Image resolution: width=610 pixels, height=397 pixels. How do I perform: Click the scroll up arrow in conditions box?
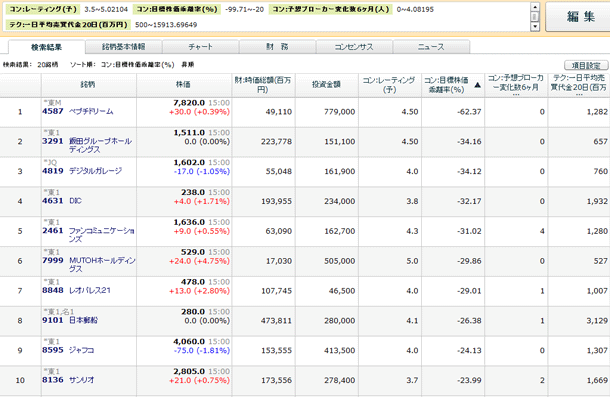[535, 7]
